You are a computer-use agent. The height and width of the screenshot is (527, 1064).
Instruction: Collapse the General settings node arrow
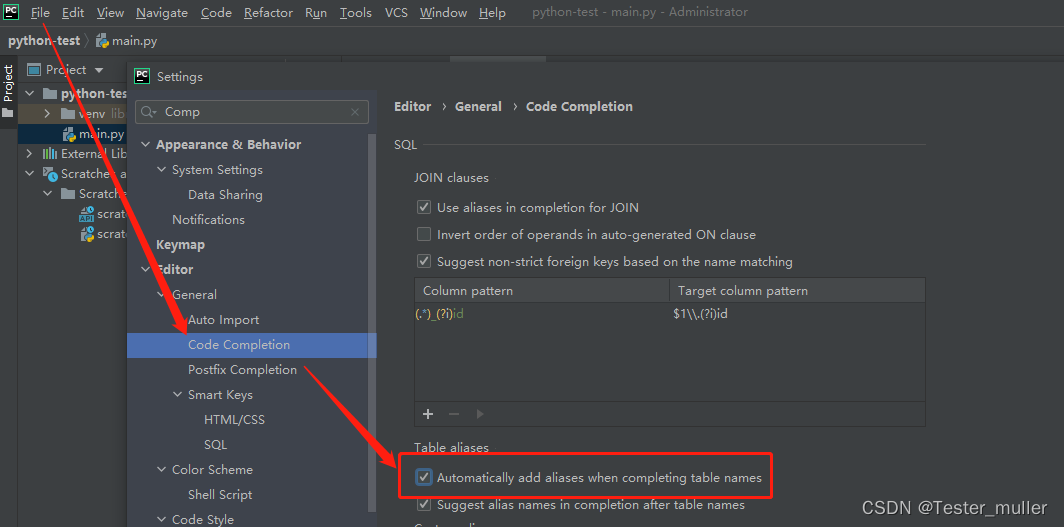[162, 294]
